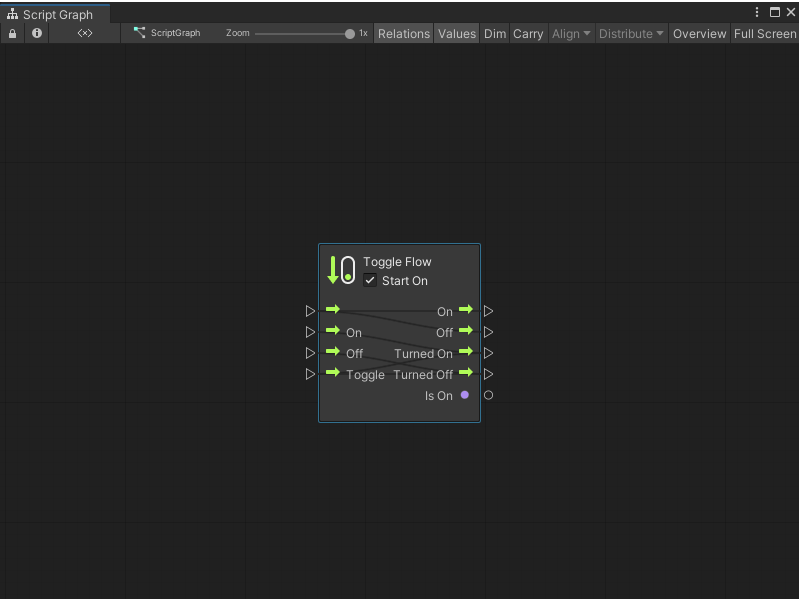Select the ScriptGraph breadcrumb icon
800x600 pixels.
point(139,33)
